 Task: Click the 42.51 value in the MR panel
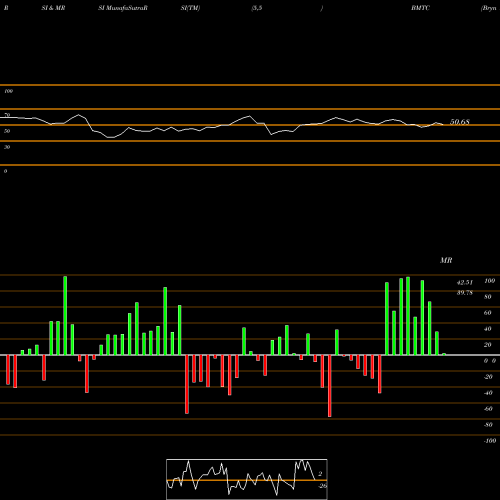465,283
